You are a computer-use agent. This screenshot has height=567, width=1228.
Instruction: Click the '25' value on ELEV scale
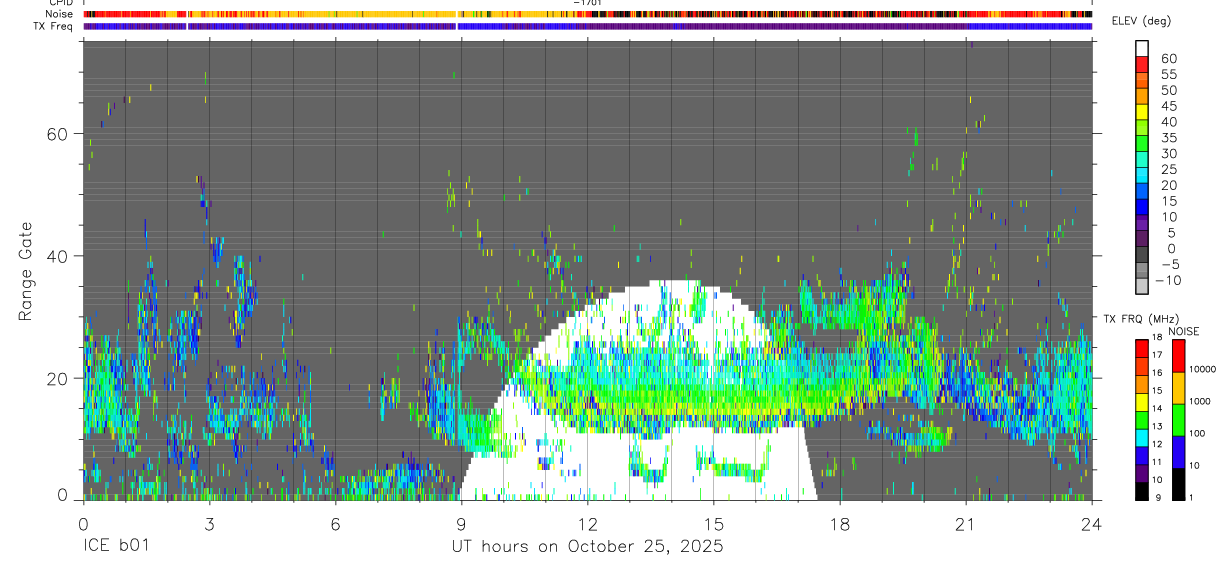tap(1169, 170)
